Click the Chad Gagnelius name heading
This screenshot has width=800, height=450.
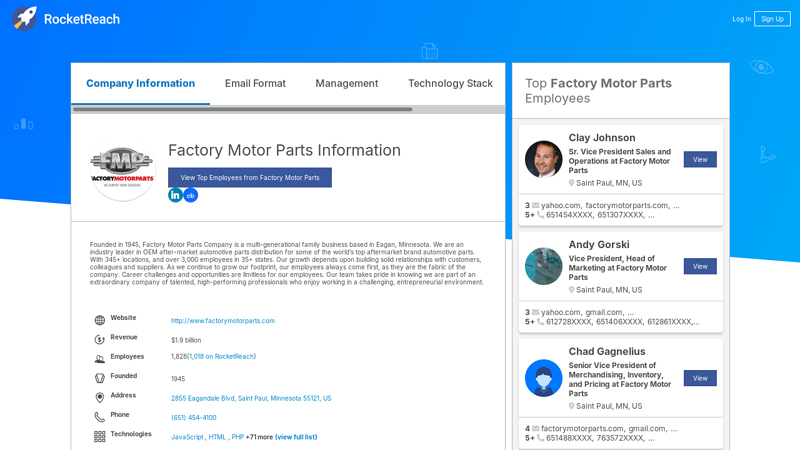tap(607, 352)
